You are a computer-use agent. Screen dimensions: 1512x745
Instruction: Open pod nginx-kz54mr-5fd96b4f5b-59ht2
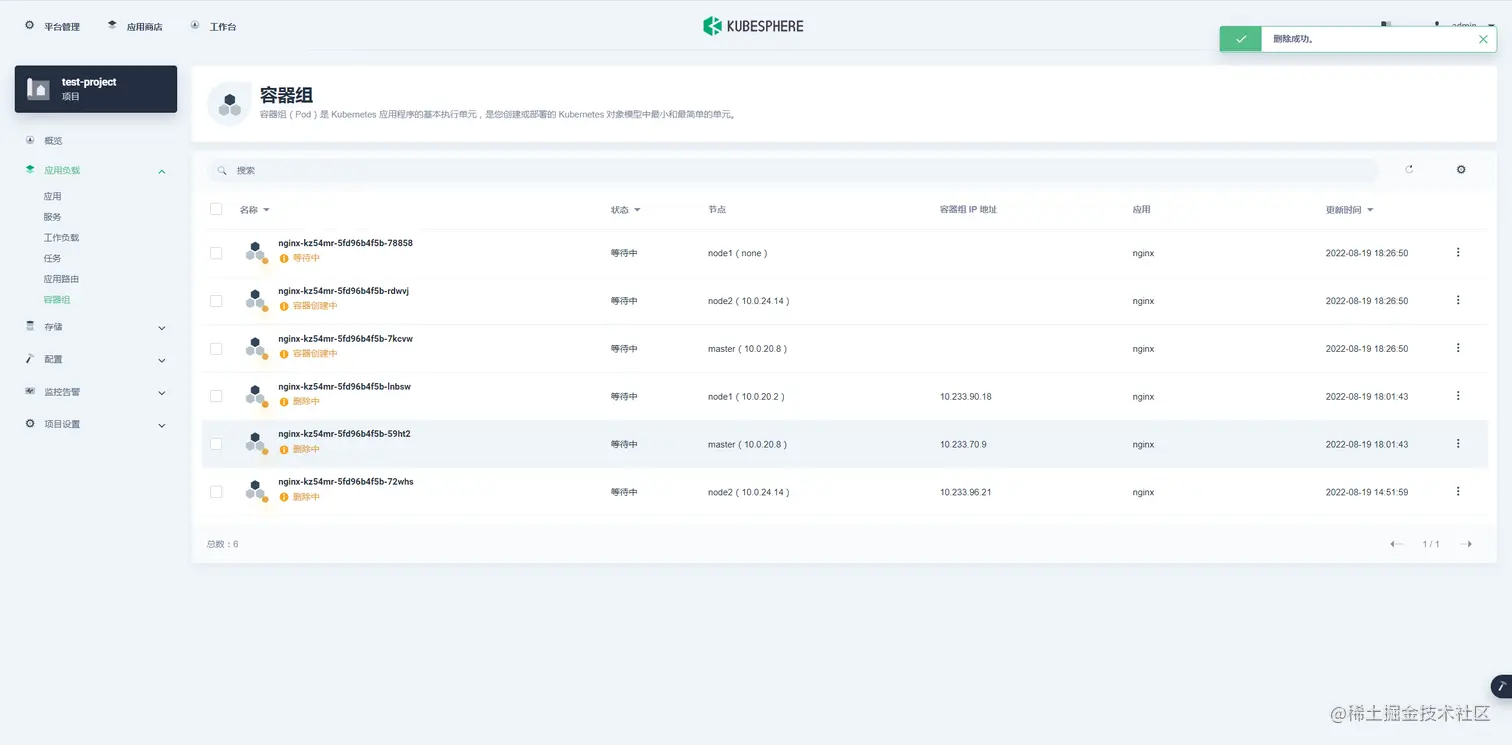(x=344, y=434)
